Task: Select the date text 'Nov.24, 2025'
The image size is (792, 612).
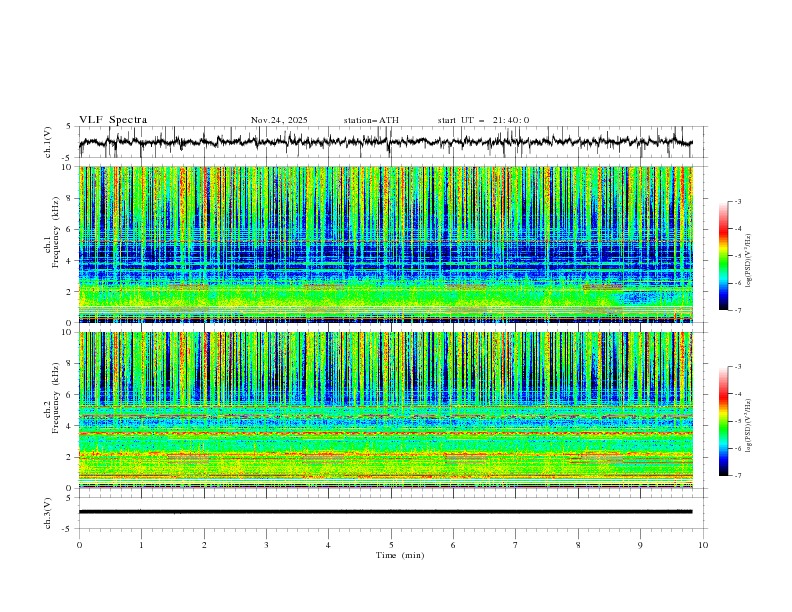Action: click(279, 120)
